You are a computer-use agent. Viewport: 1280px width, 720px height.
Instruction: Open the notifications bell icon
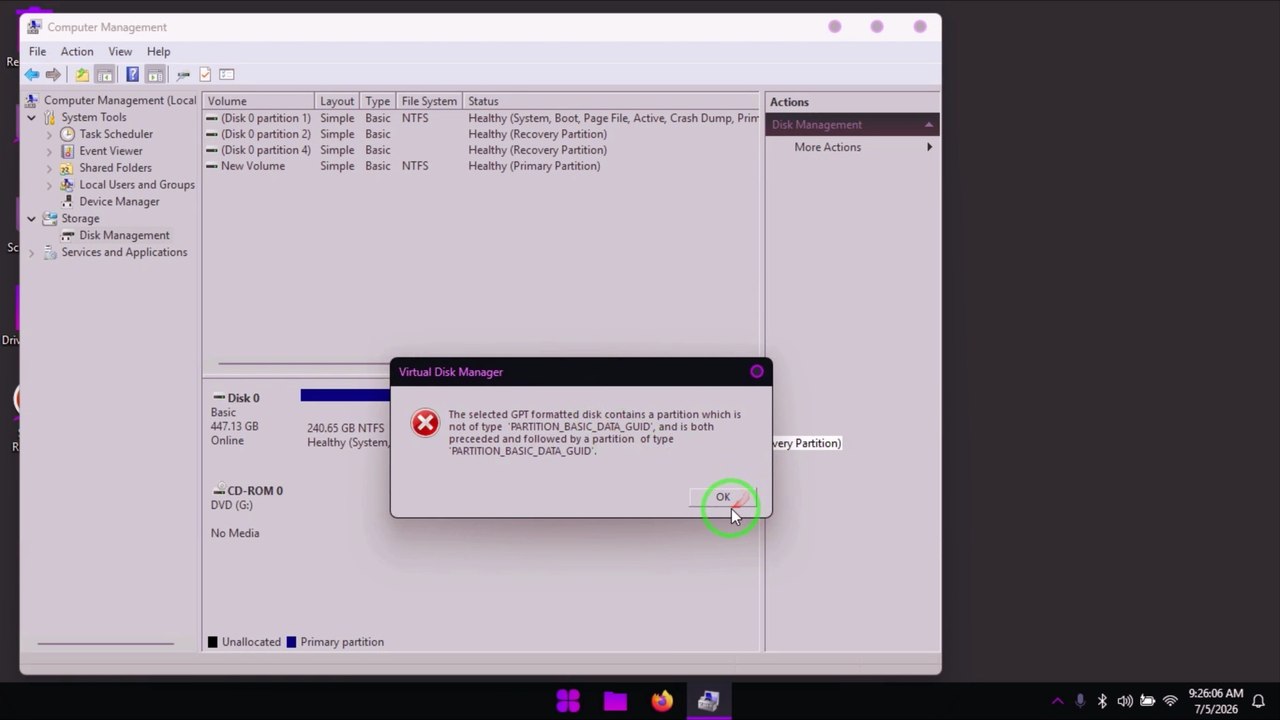[x=1258, y=701]
